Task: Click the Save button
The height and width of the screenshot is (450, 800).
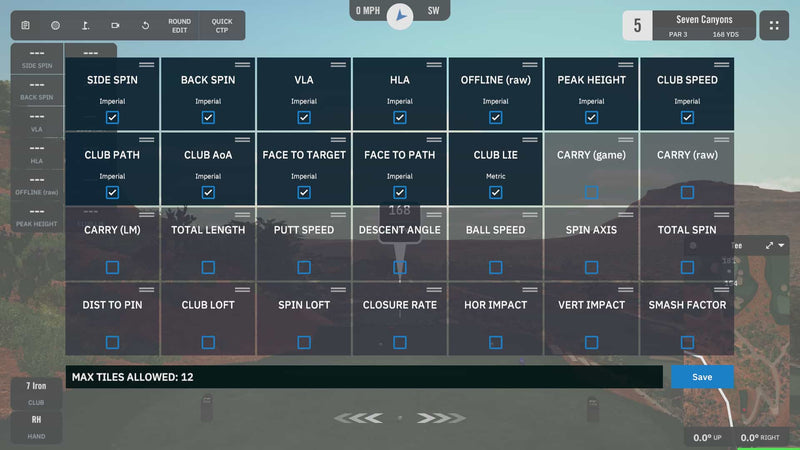Action: click(x=702, y=377)
